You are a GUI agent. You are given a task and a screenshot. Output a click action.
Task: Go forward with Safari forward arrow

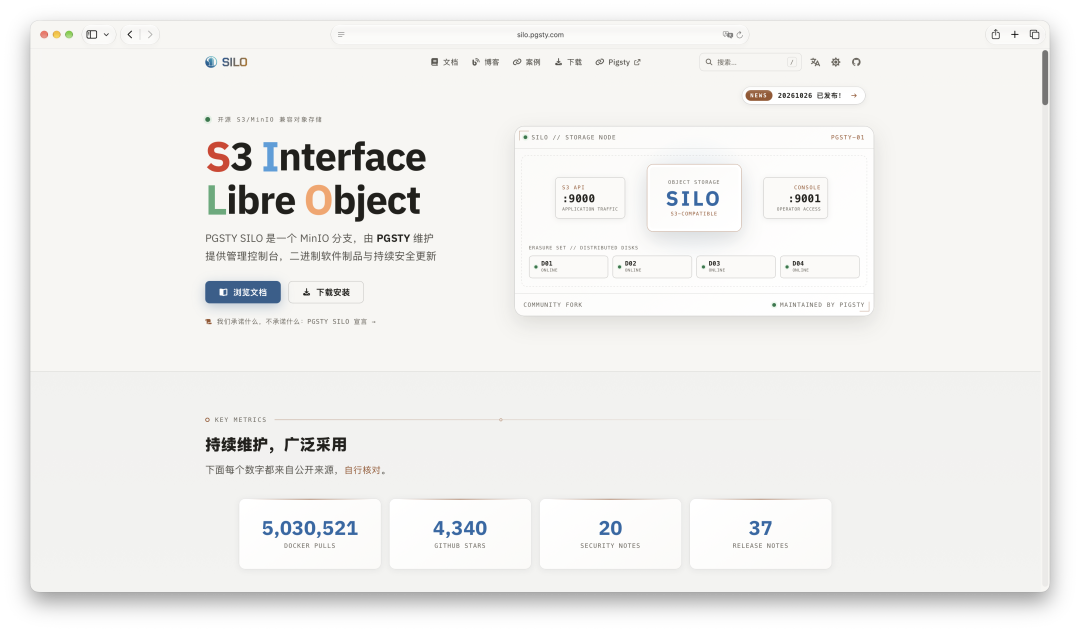pos(149,34)
